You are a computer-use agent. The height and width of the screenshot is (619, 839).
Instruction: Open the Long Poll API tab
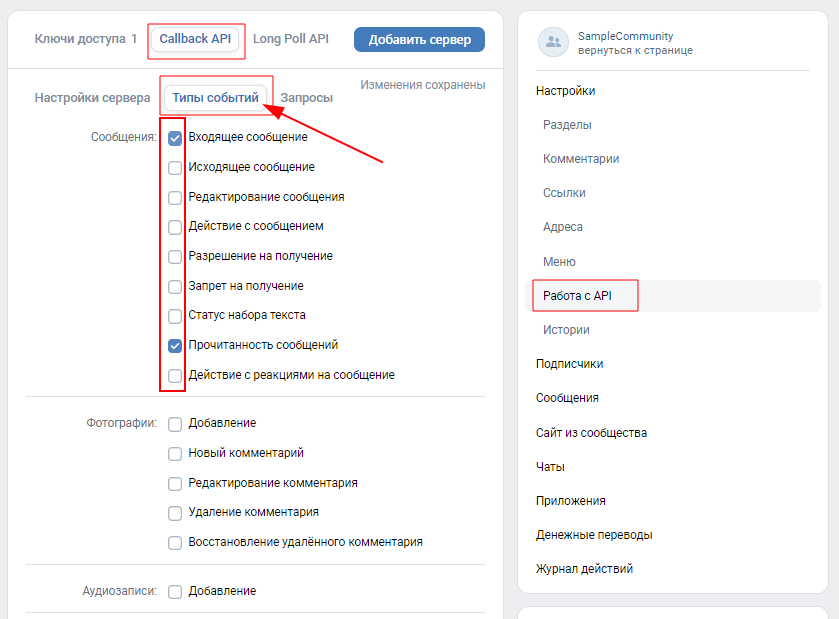(291, 39)
